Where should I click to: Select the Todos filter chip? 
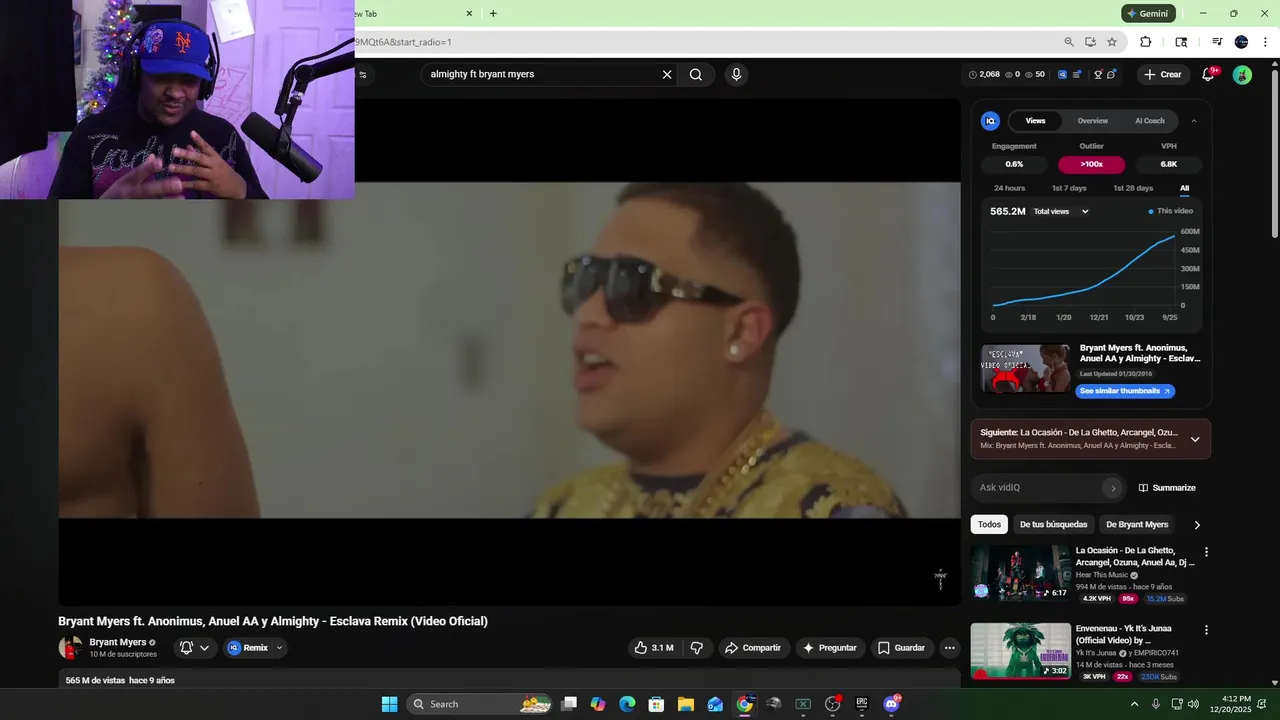tap(989, 525)
